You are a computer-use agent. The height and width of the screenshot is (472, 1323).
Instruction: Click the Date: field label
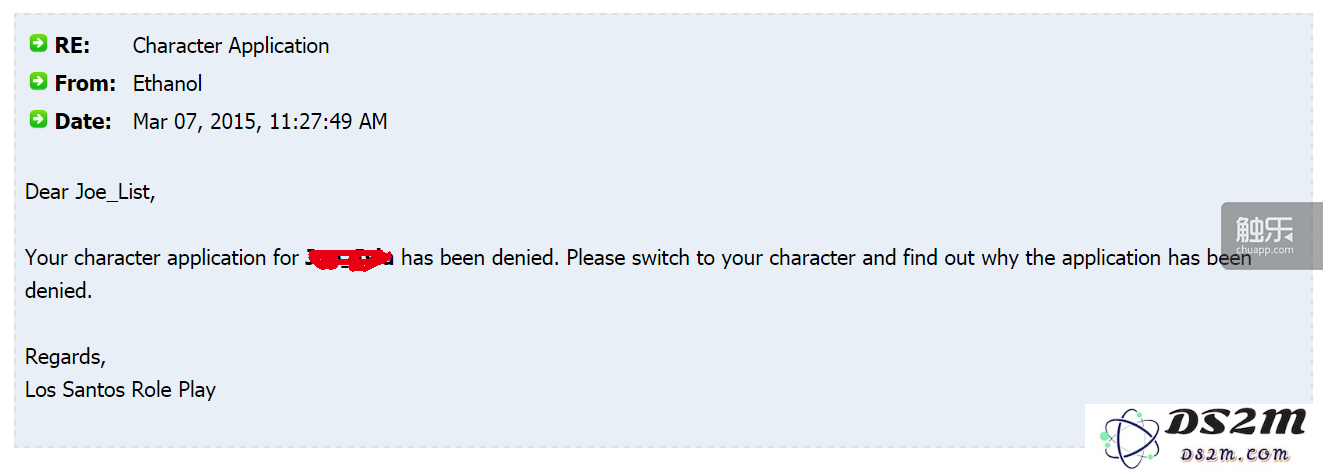pyautogui.click(x=83, y=122)
